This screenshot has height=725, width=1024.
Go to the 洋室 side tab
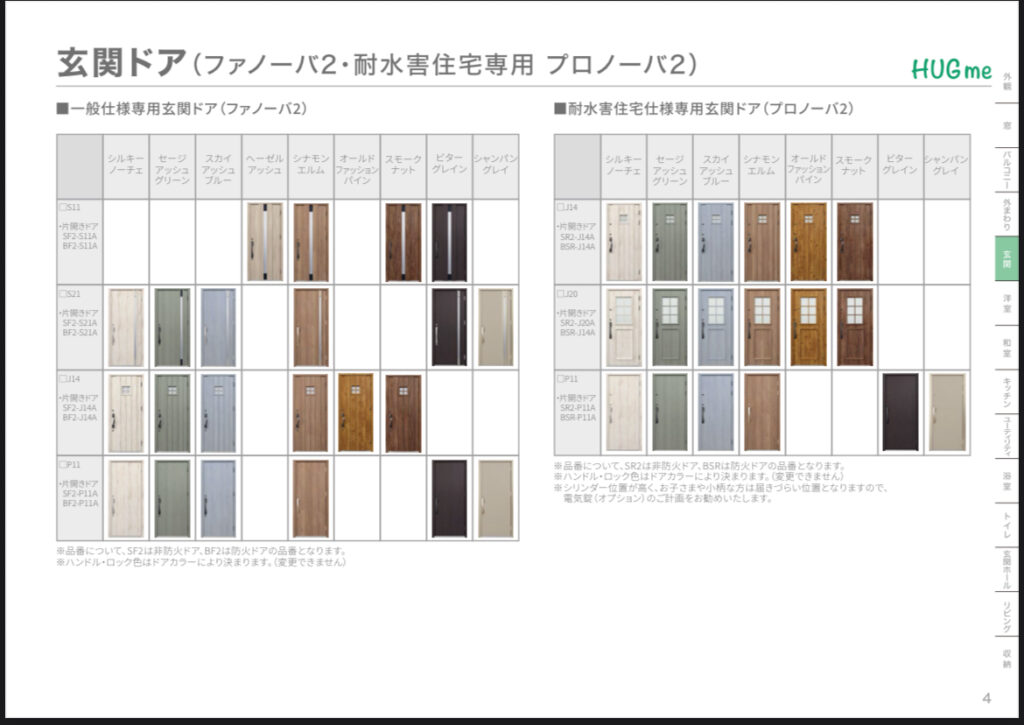click(x=1007, y=303)
